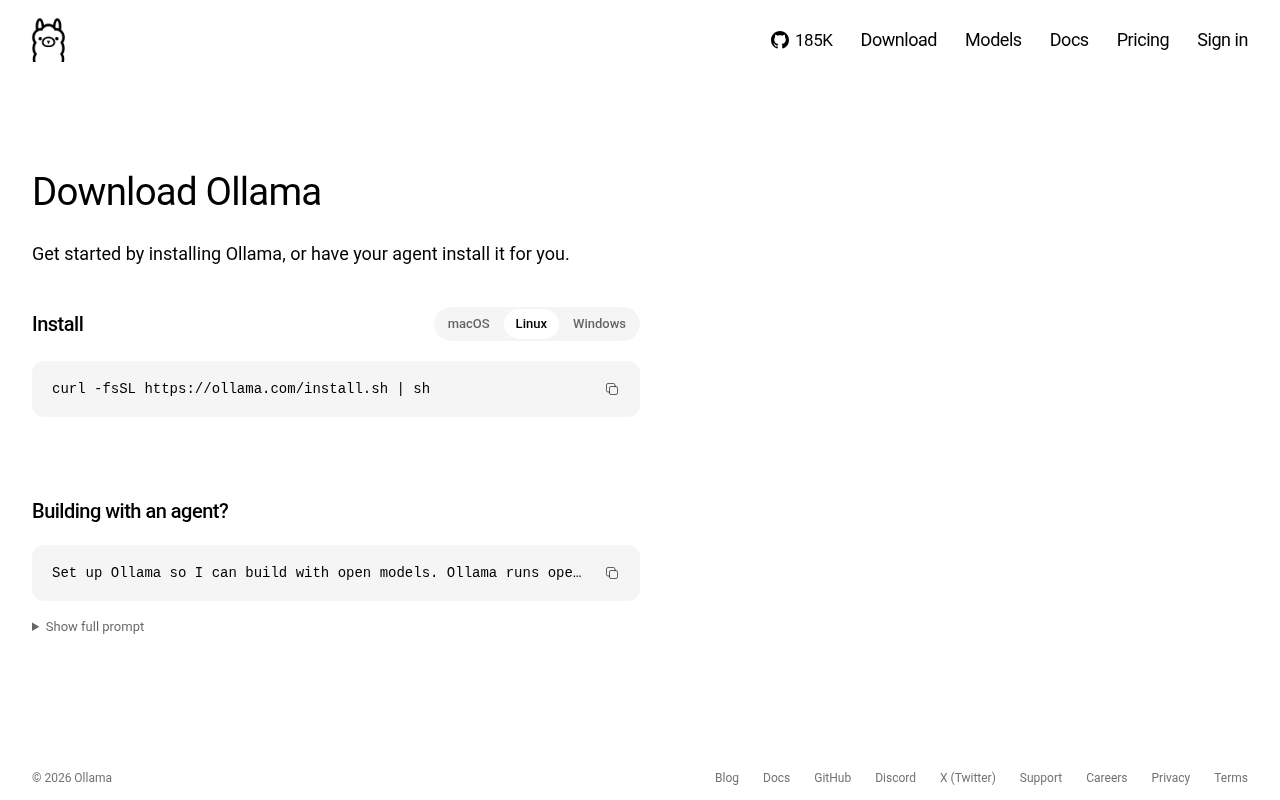Open the Discord footer link
The image size is (1280, 800).
coord(895,778)
